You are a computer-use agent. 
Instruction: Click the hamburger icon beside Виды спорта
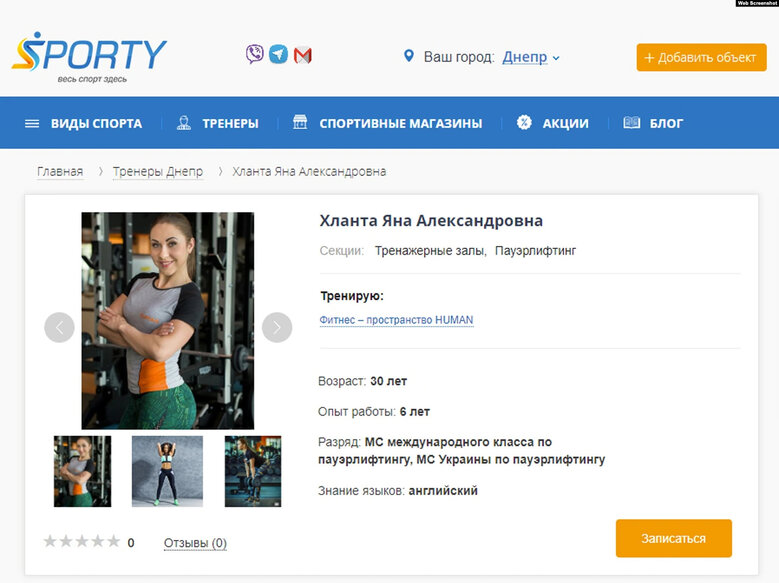(x=32, y=123)
